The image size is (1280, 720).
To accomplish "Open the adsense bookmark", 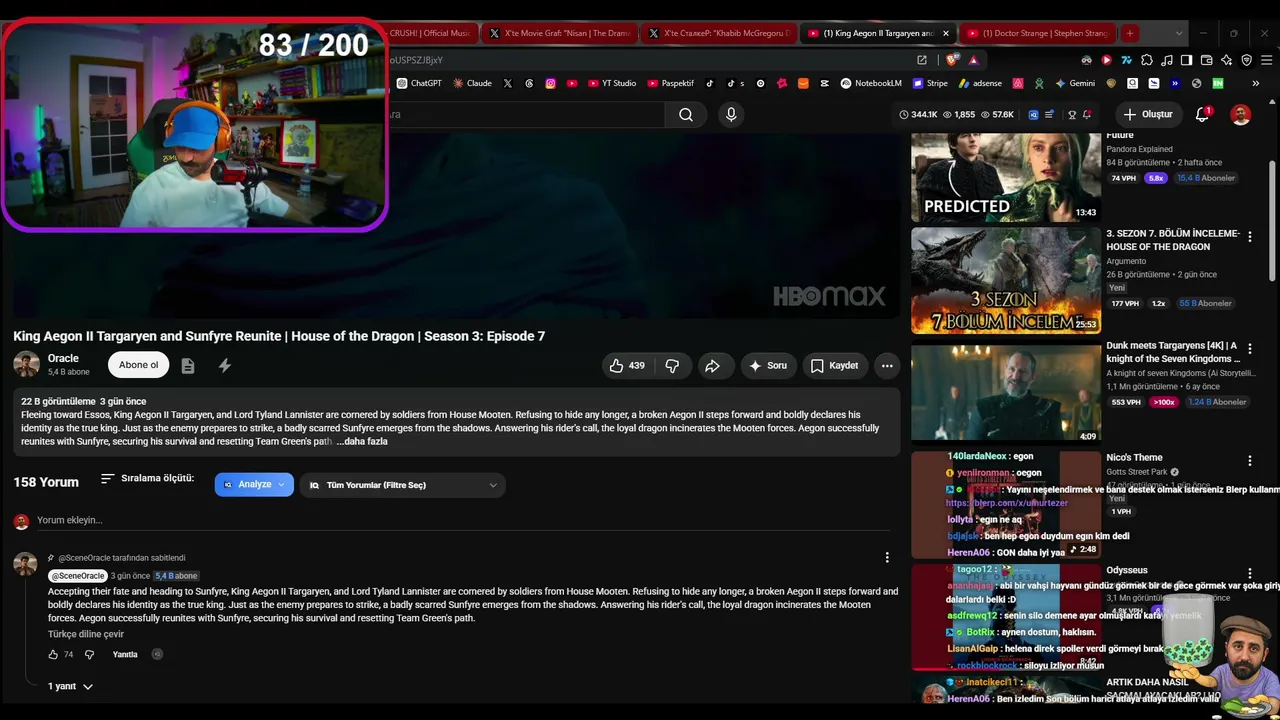I will pos(980,83).
